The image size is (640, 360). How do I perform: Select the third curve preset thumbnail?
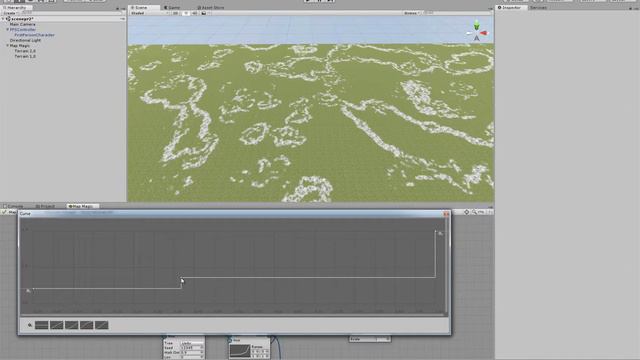click(71, 325)
